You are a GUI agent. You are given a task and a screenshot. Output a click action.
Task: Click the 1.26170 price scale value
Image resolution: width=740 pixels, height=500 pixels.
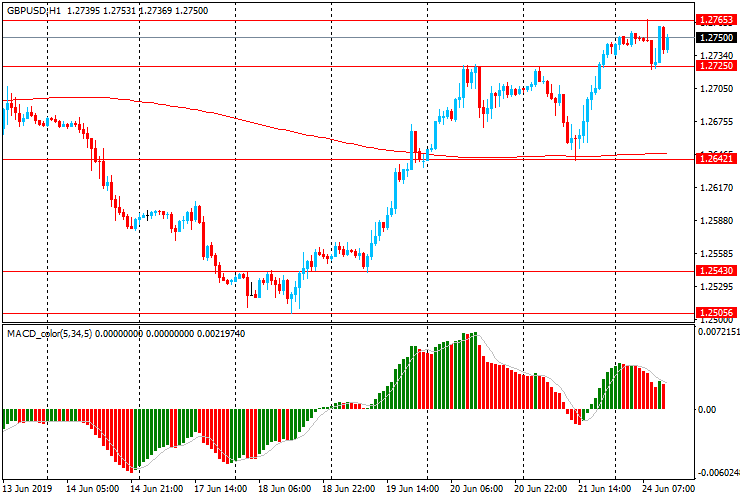click(717, 187)
